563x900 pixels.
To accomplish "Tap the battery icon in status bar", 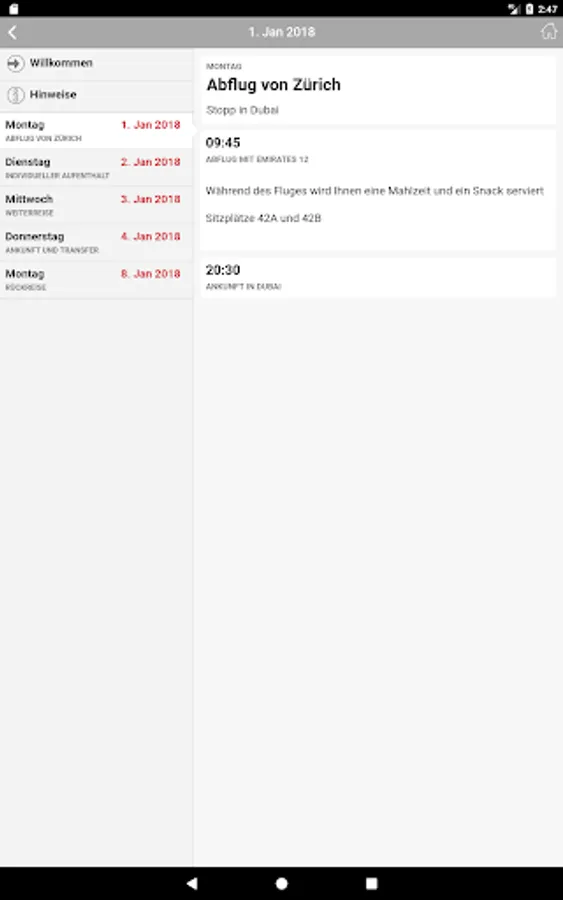I will pos(529,9).
